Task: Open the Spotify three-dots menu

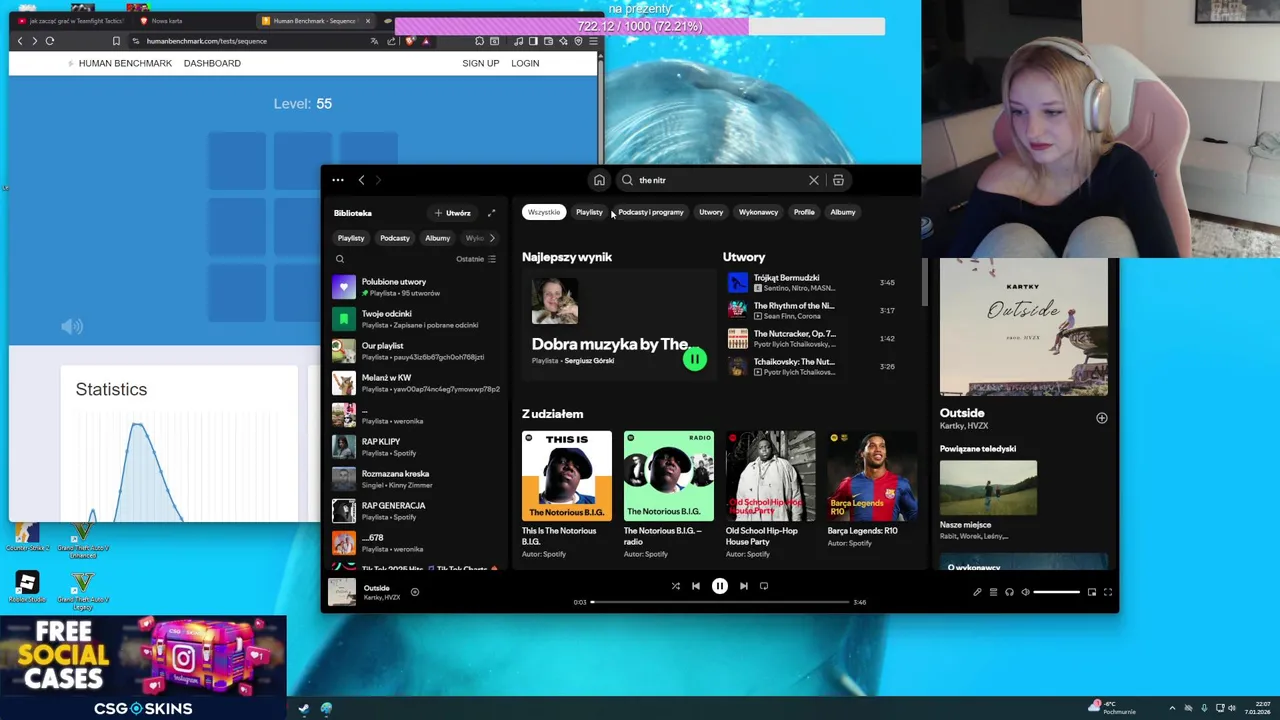Action: 338,180
